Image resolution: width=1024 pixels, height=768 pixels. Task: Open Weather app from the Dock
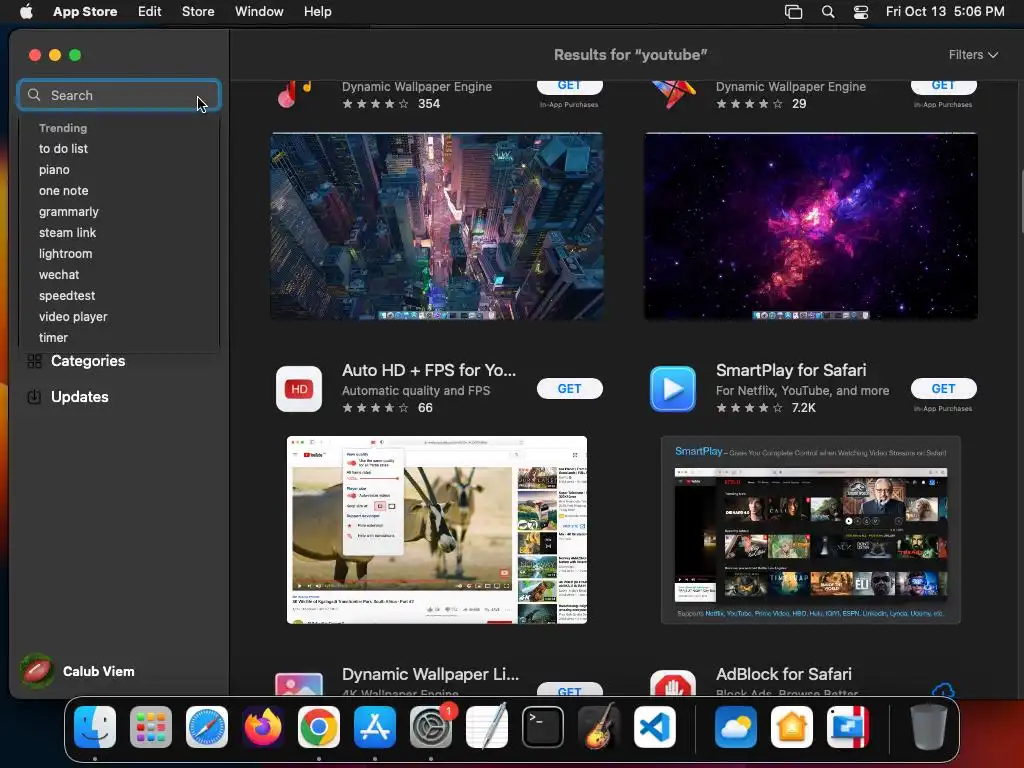tap(736, 727)
